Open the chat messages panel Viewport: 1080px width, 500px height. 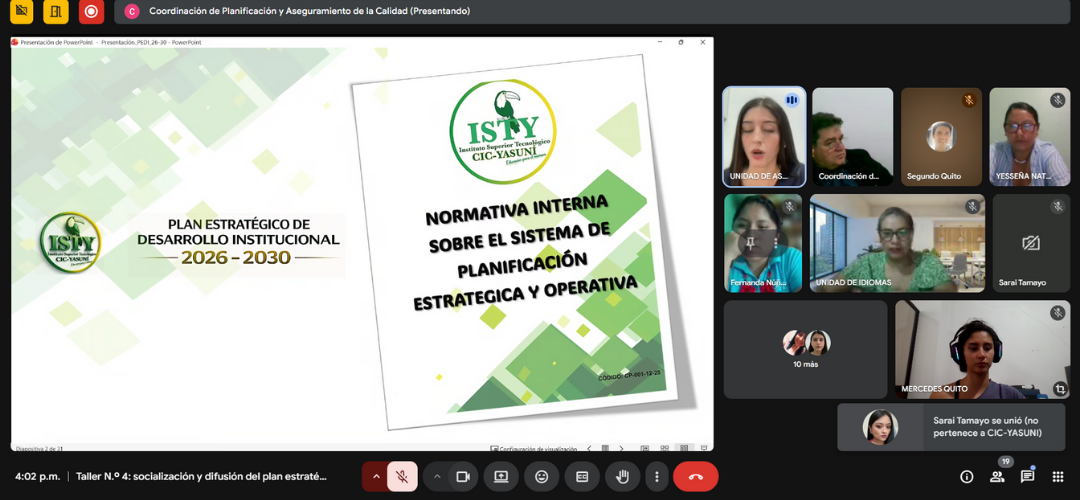pos(1027,477)
